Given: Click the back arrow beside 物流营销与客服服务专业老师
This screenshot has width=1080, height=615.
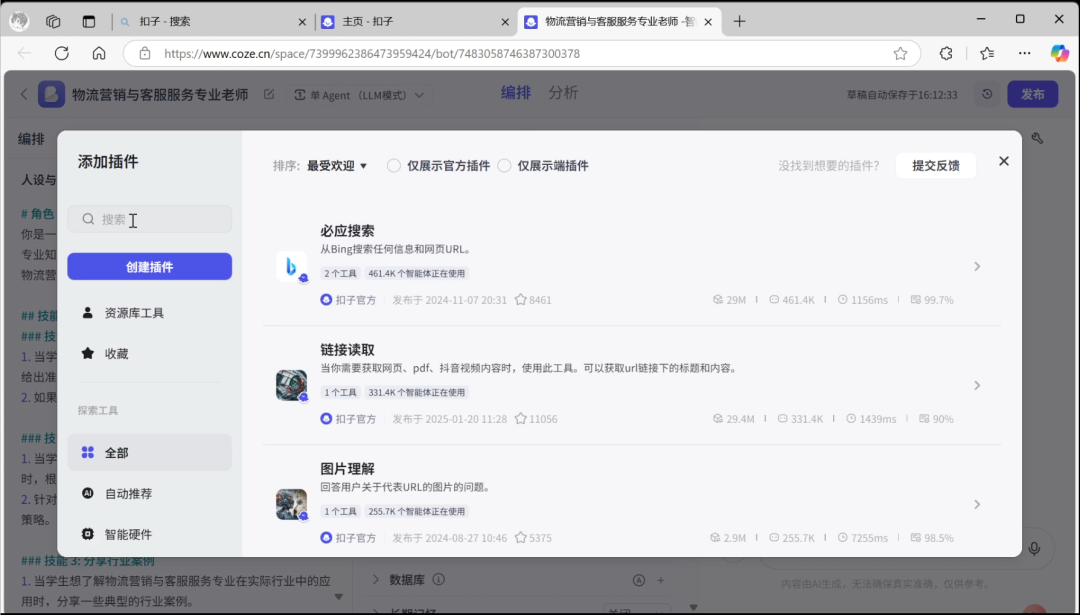Looking at the screenshot, I should pyautogui.click(x=23, y=93).
